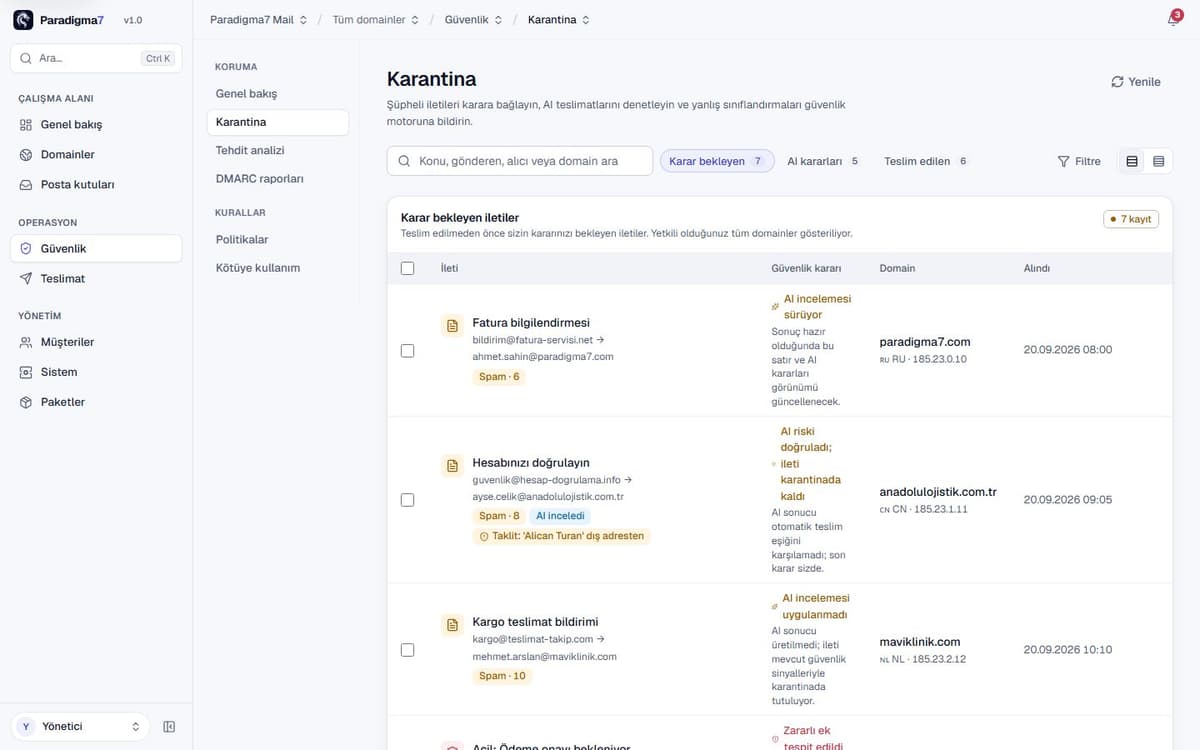
Task: Click the Güvenlik kararı column header
Action: 806,268
